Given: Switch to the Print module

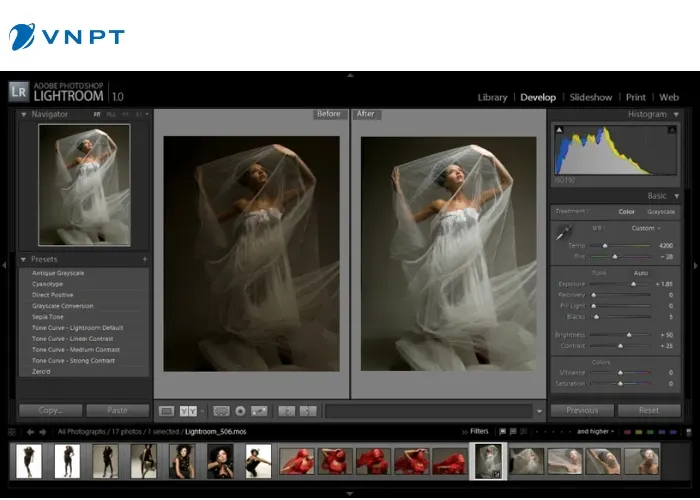Looking at the screenshot, I should point(636,97).
